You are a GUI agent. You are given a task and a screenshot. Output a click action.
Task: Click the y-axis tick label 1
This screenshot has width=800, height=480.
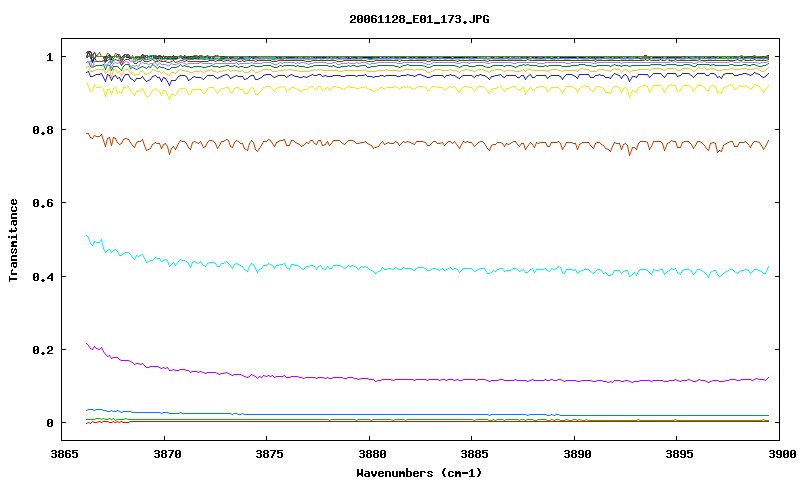49,57
